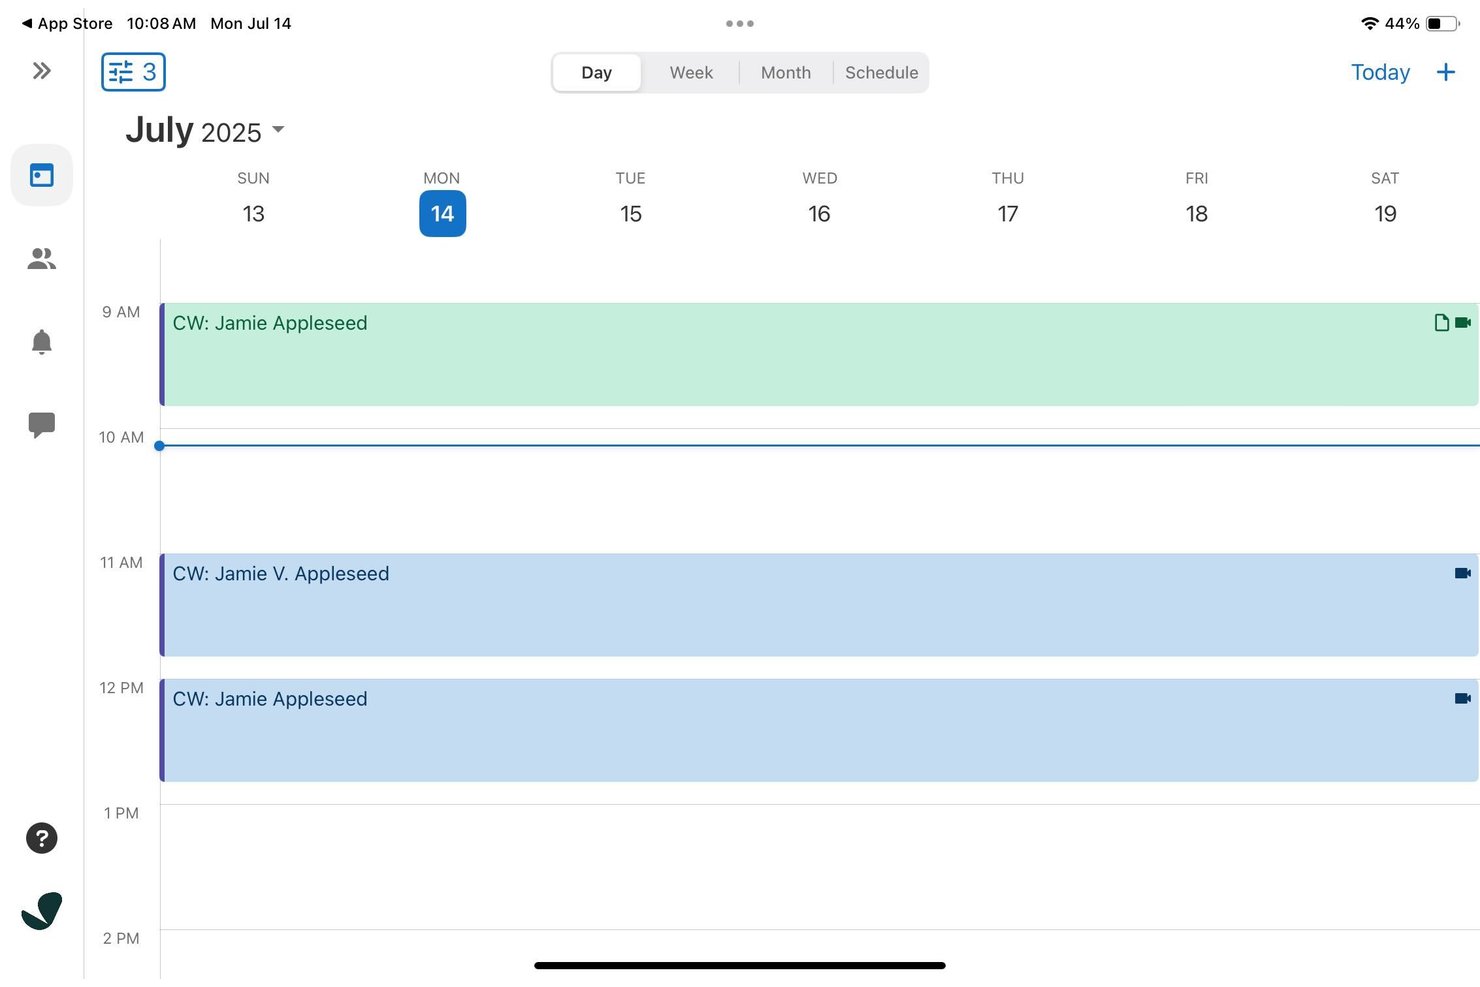
Task: Open the notifications bell icon
Action: [x=42, y=342]
